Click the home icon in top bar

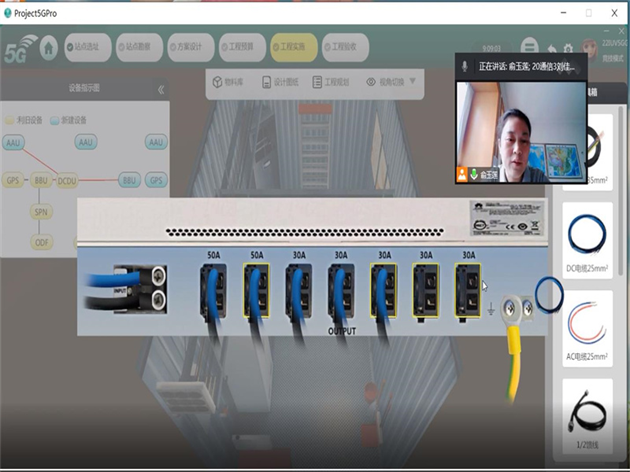point(49,48)
